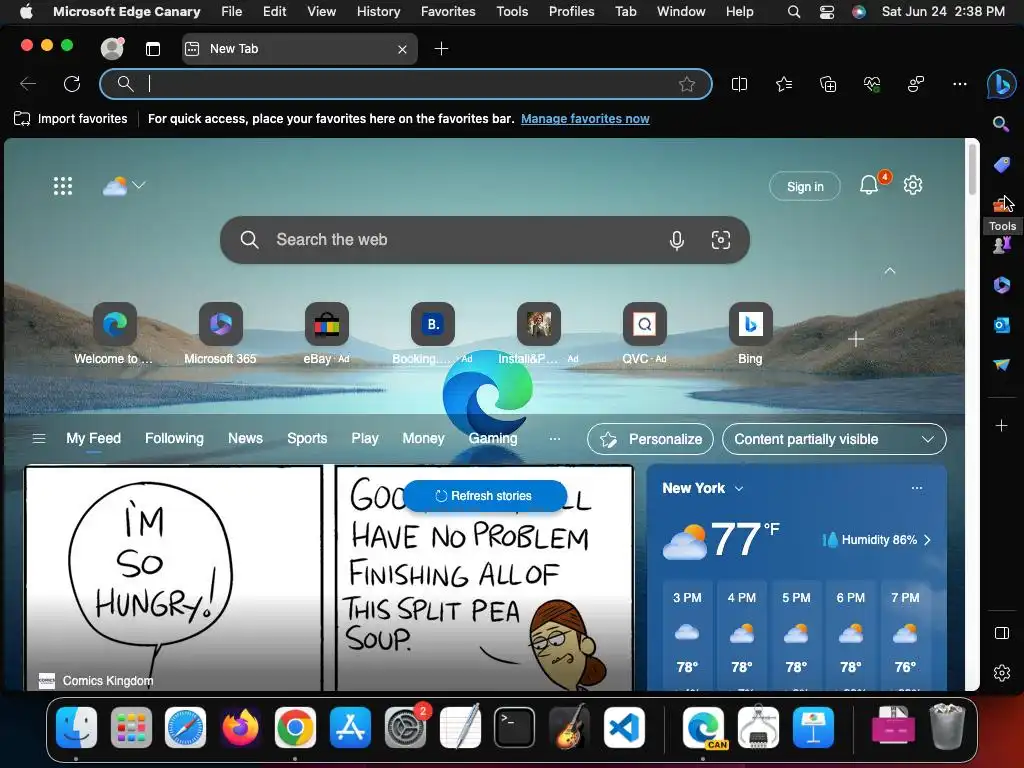Screen dimensions: 1024x768
Task: Open the Tools sidebar icon
Action: (x=1001, y=204)
